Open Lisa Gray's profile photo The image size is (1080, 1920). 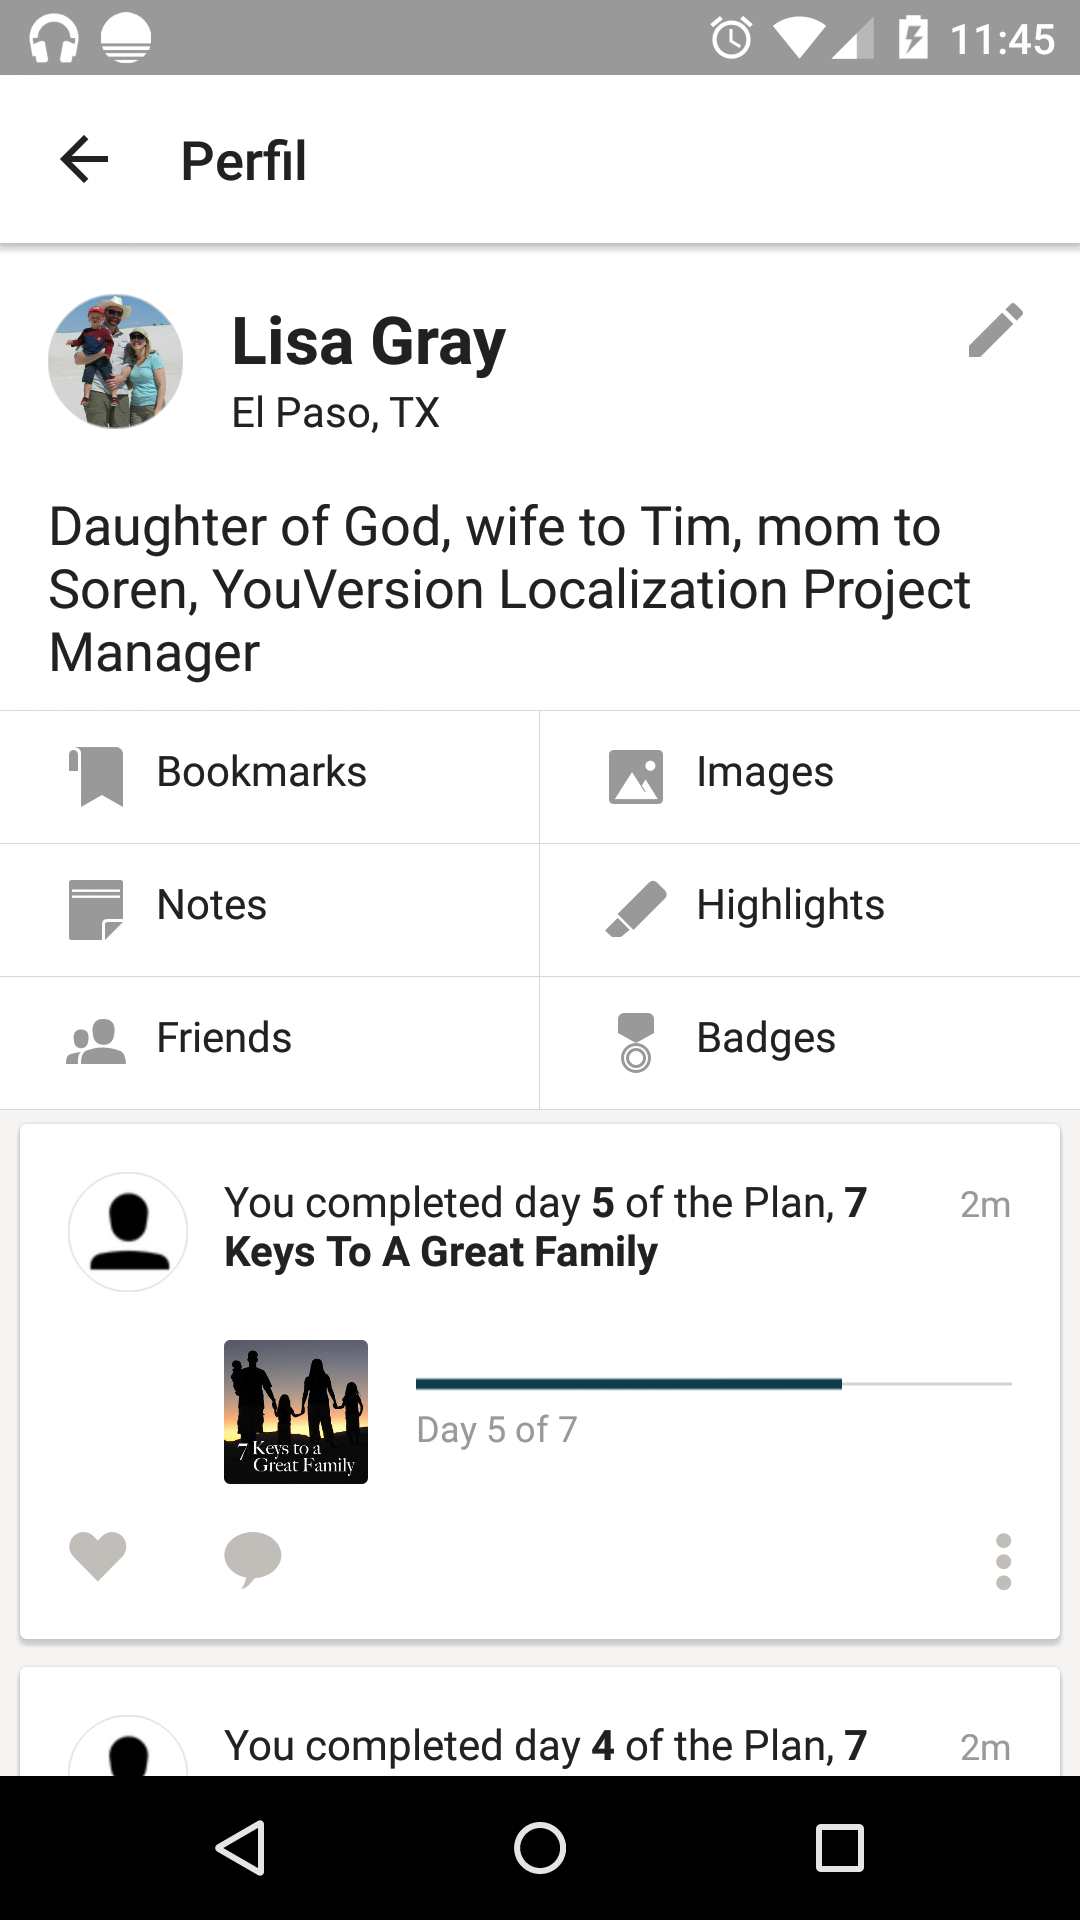[116, 362]
